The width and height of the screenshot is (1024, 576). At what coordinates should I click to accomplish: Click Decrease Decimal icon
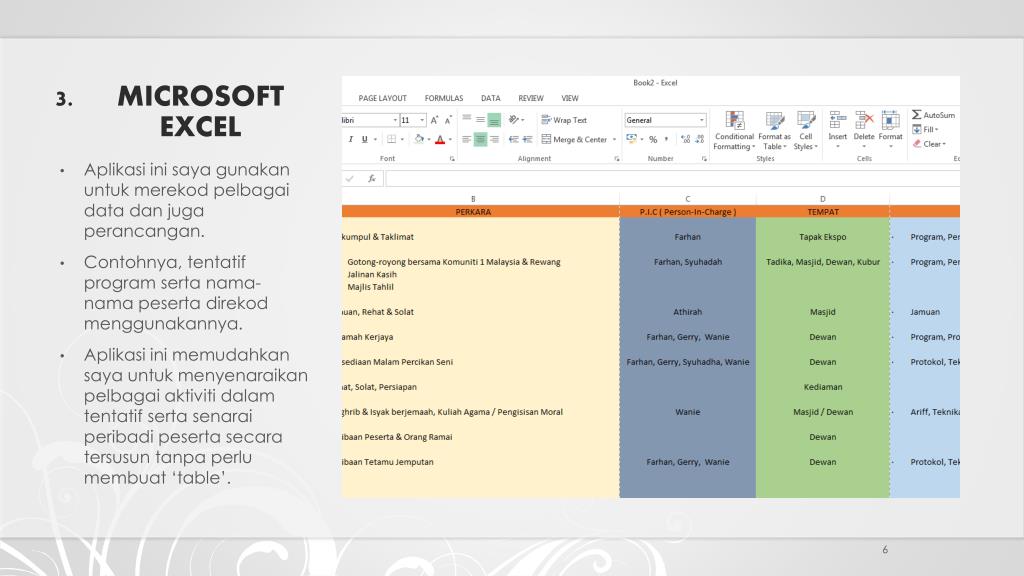tap(699, 139)
